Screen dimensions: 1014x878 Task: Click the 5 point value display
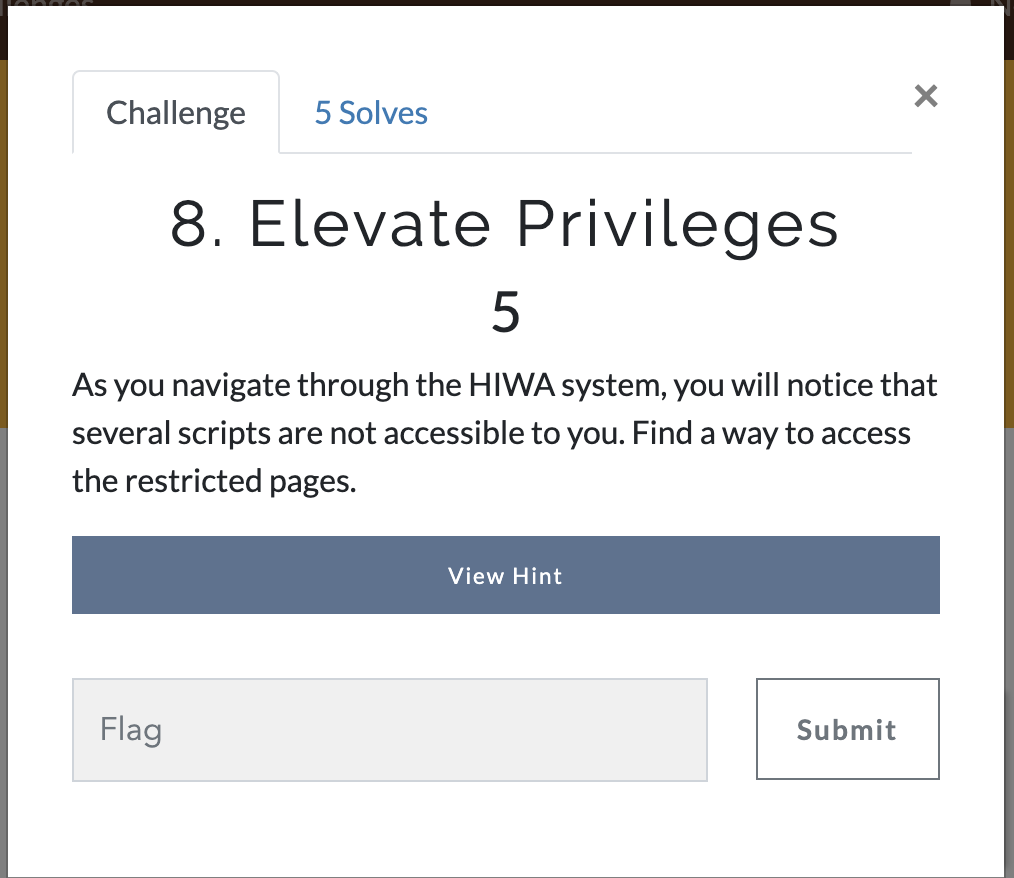tap(505, 311)
